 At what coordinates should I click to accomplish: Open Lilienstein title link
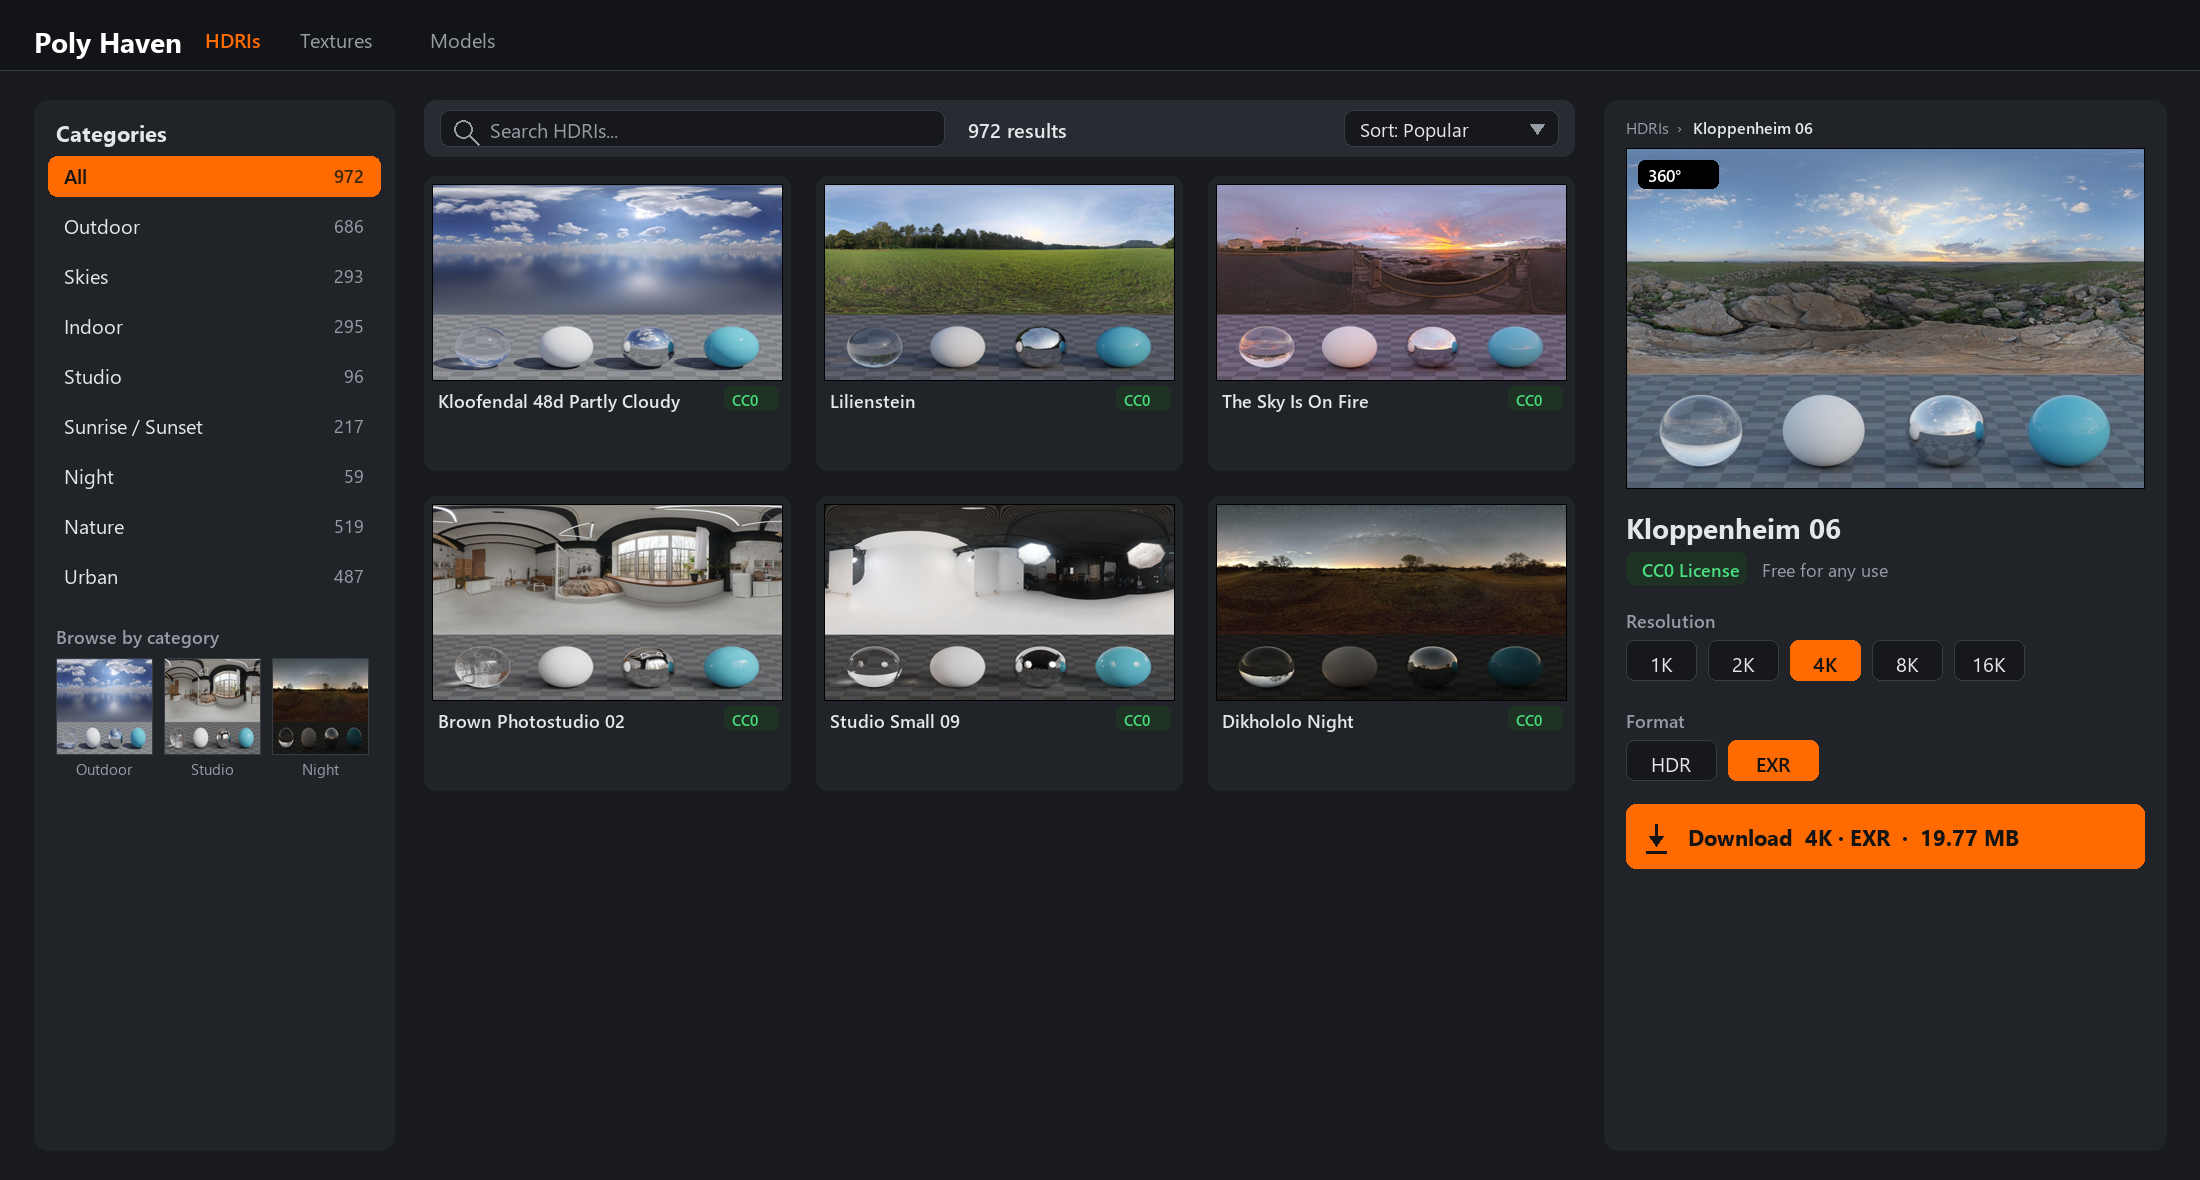pyautogui.click(x=872, y=401)
